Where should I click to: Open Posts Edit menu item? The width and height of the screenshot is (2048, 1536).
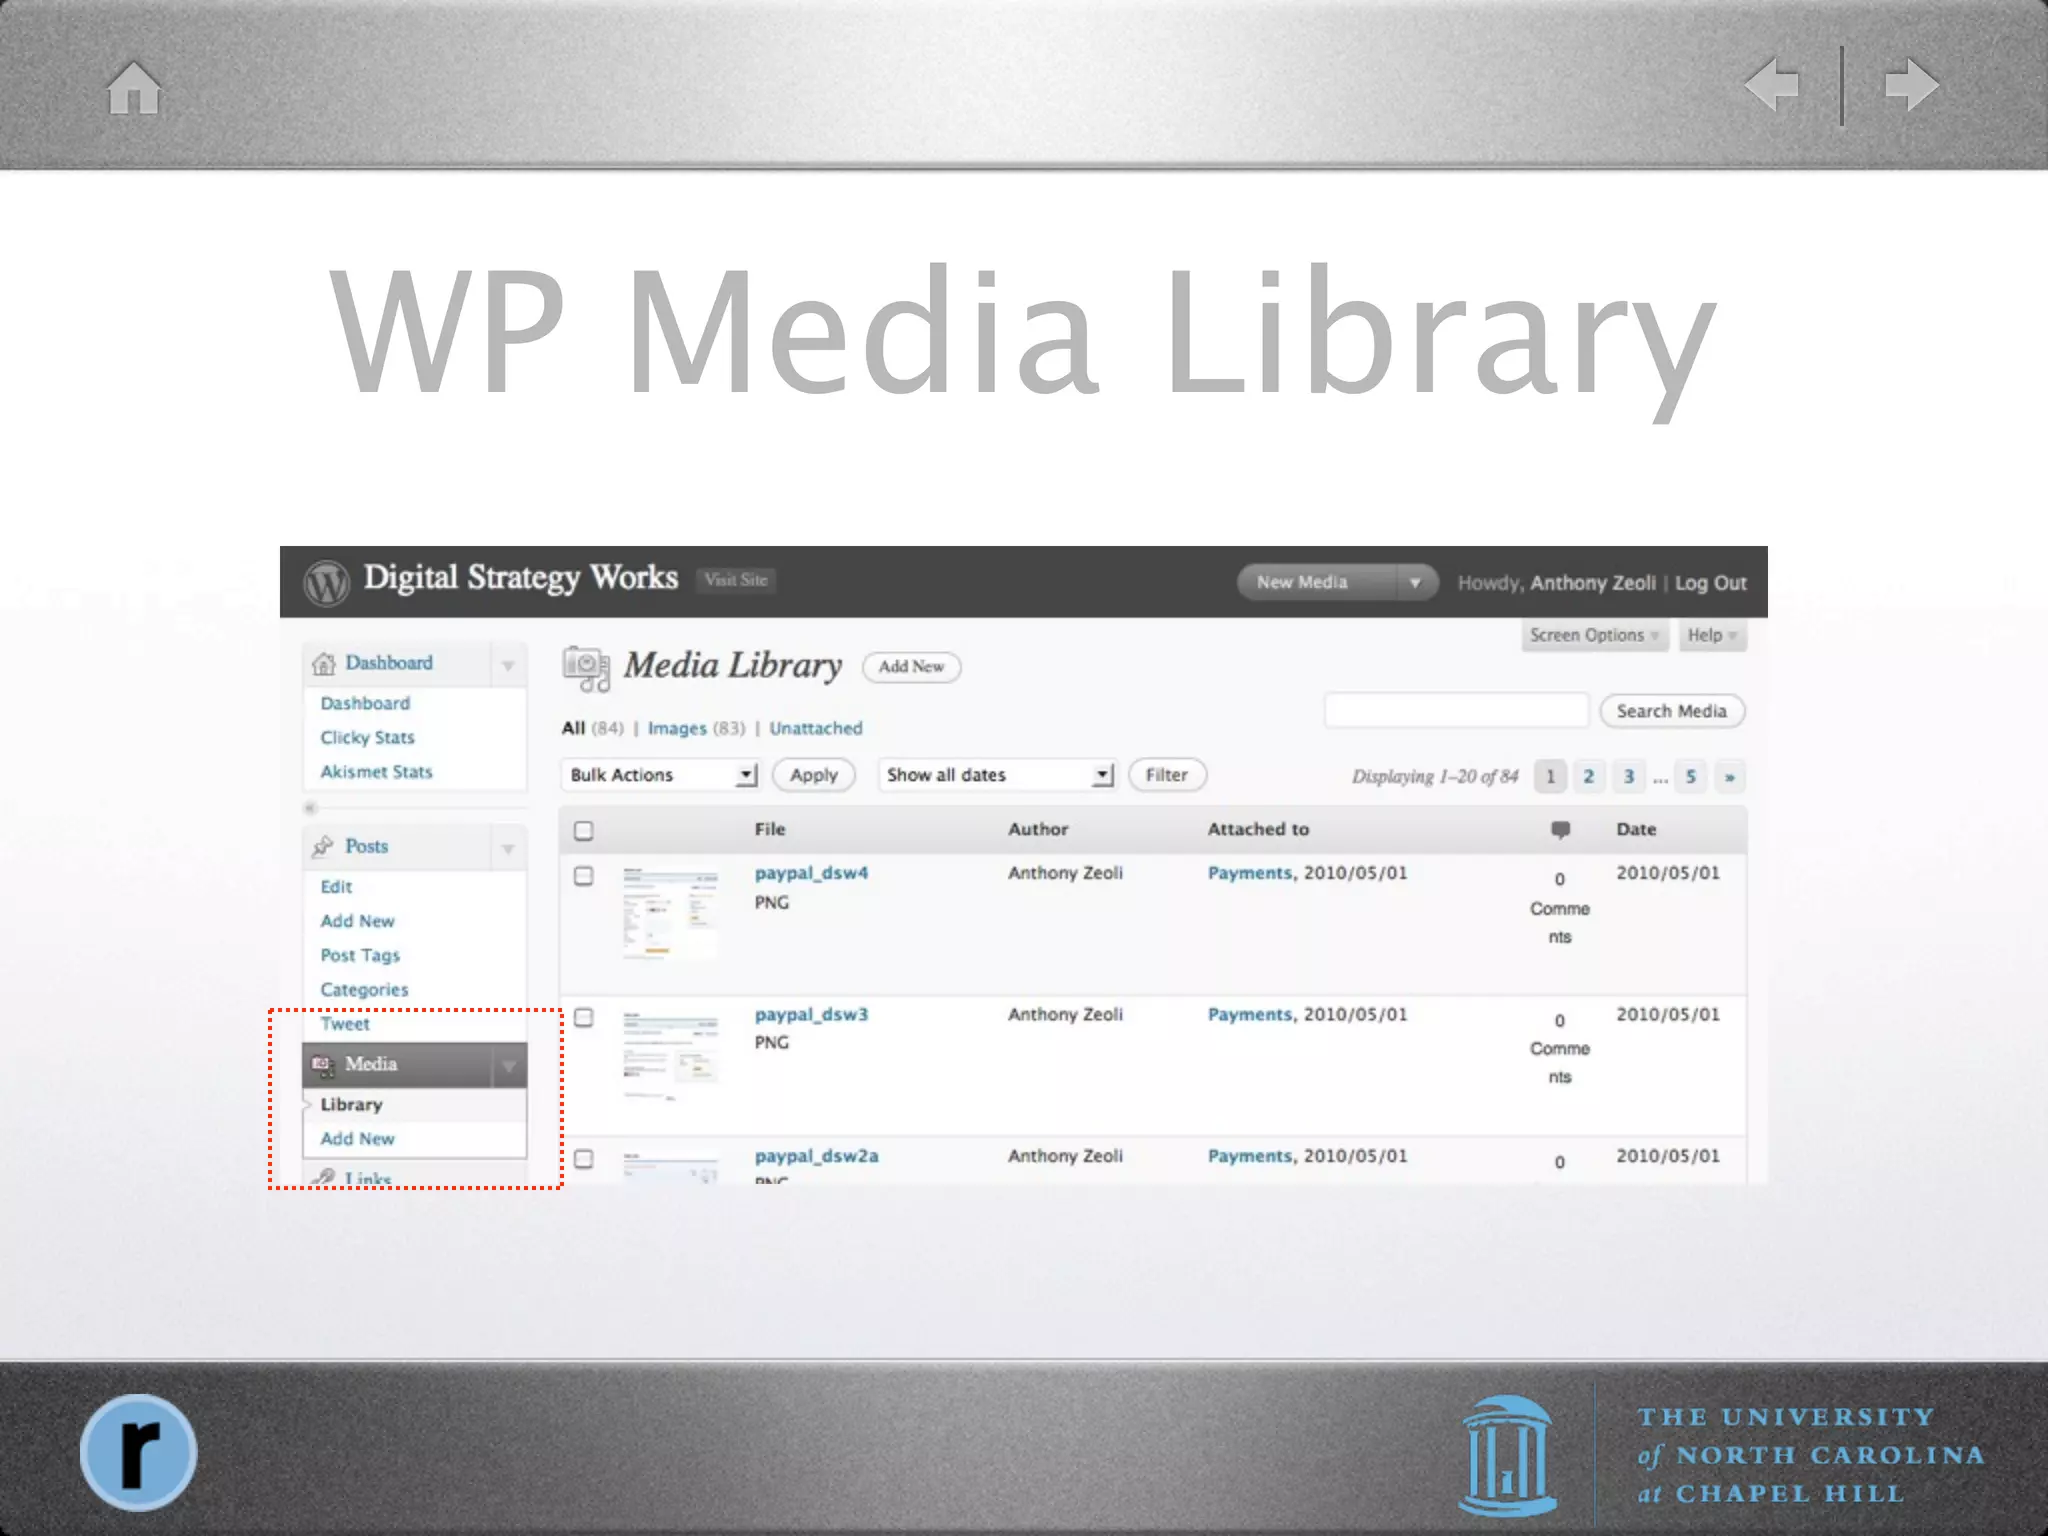[x=336, y=887]
